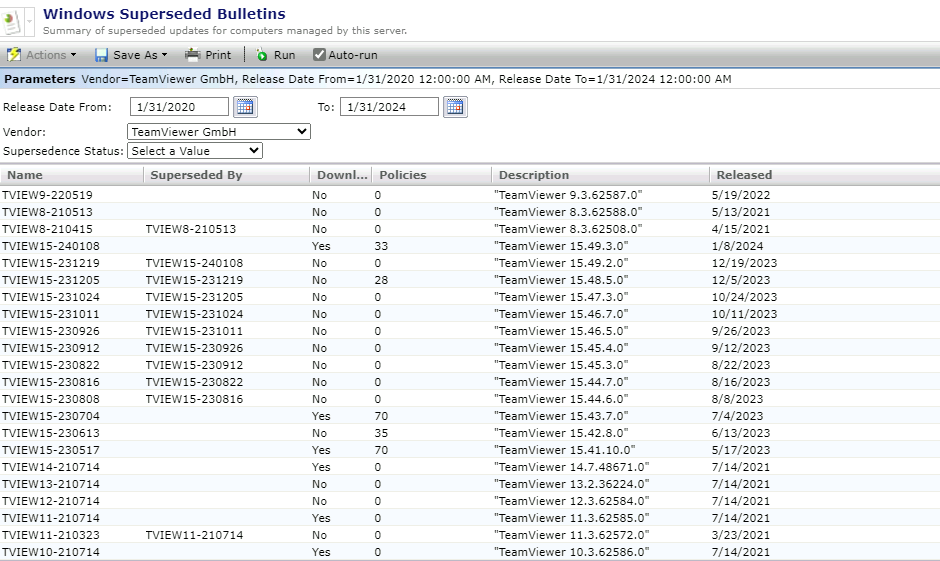Image resolution: width=940 pixels, height=561 pixels.
Task: Click "TeamViewer 15.43.7.0" description
Action: click(561, 416)
